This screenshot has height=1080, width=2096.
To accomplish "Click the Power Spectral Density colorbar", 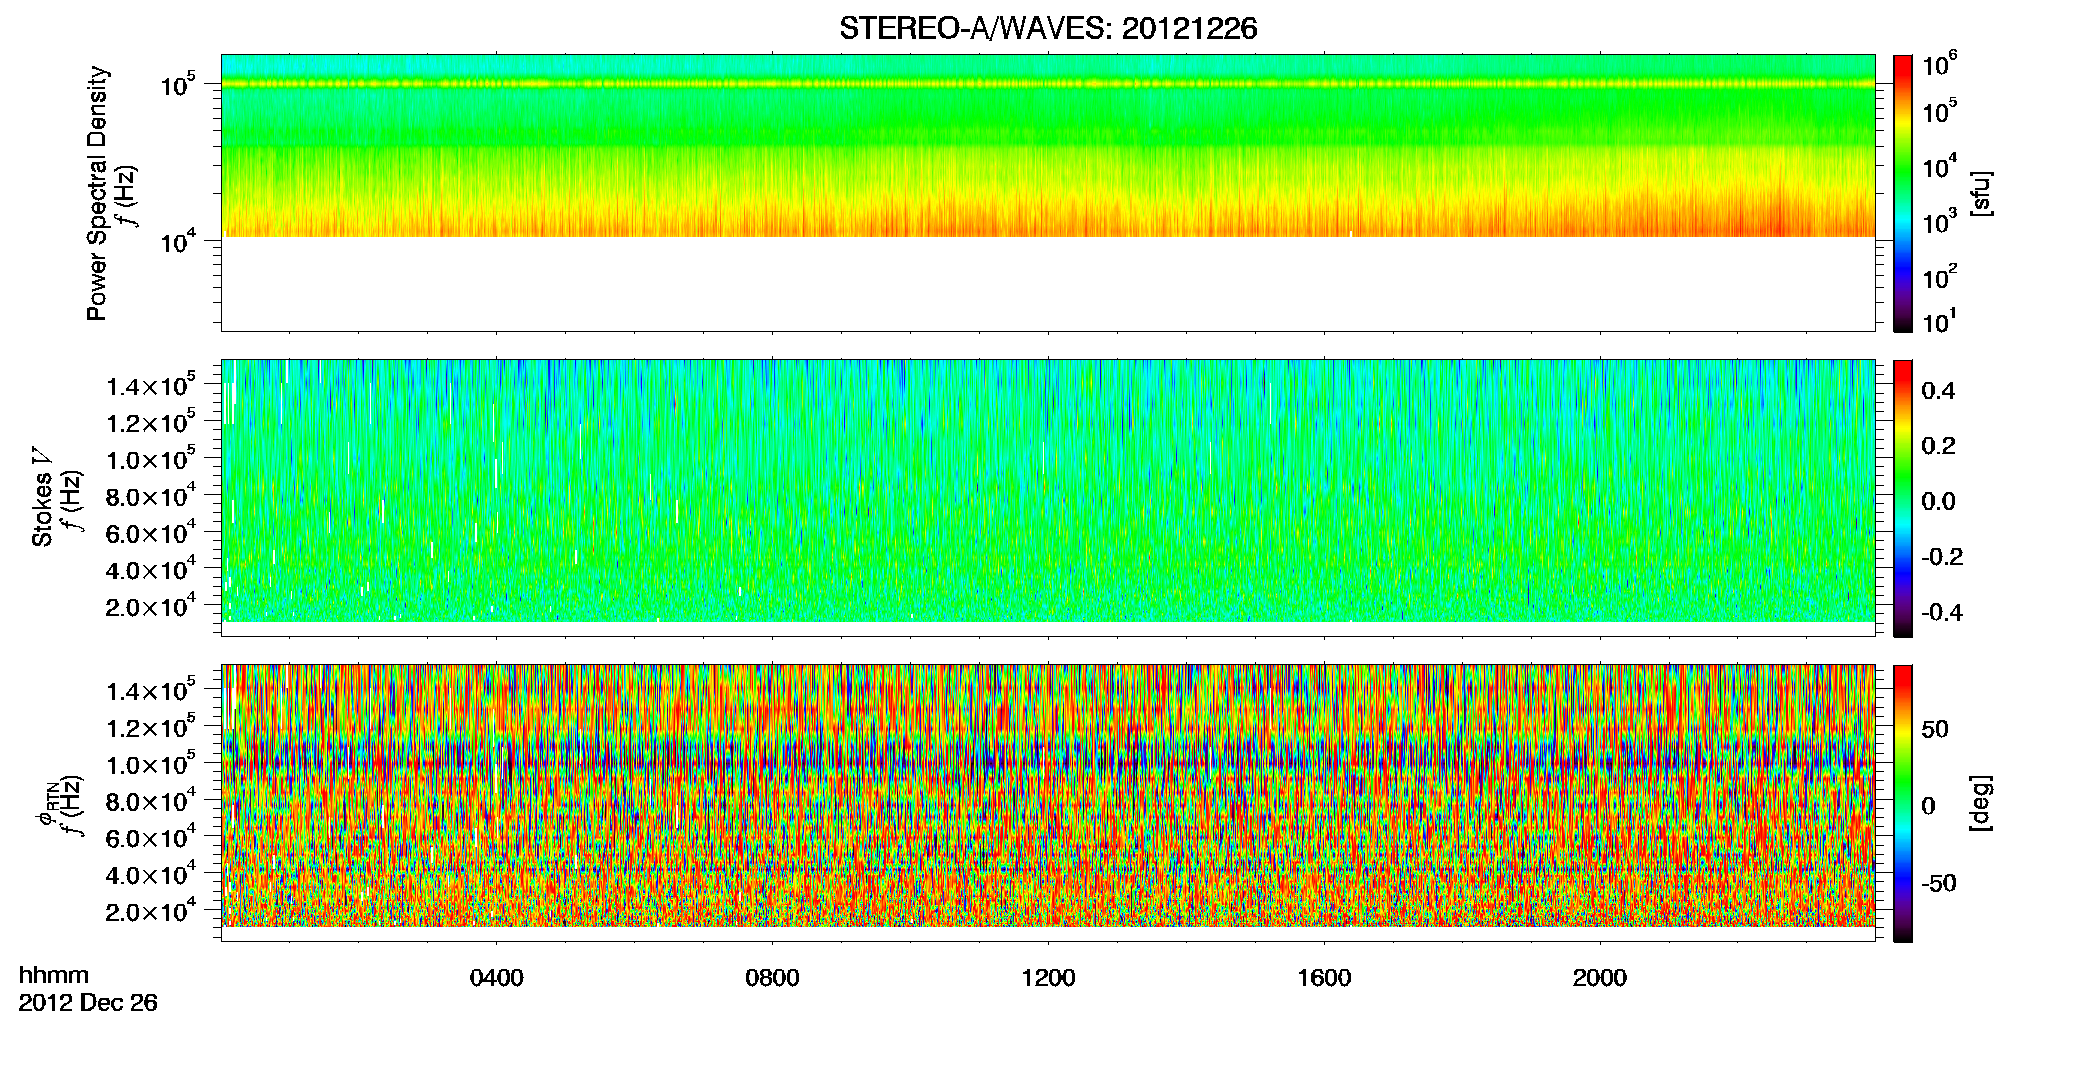I will tap(1903, 193).
